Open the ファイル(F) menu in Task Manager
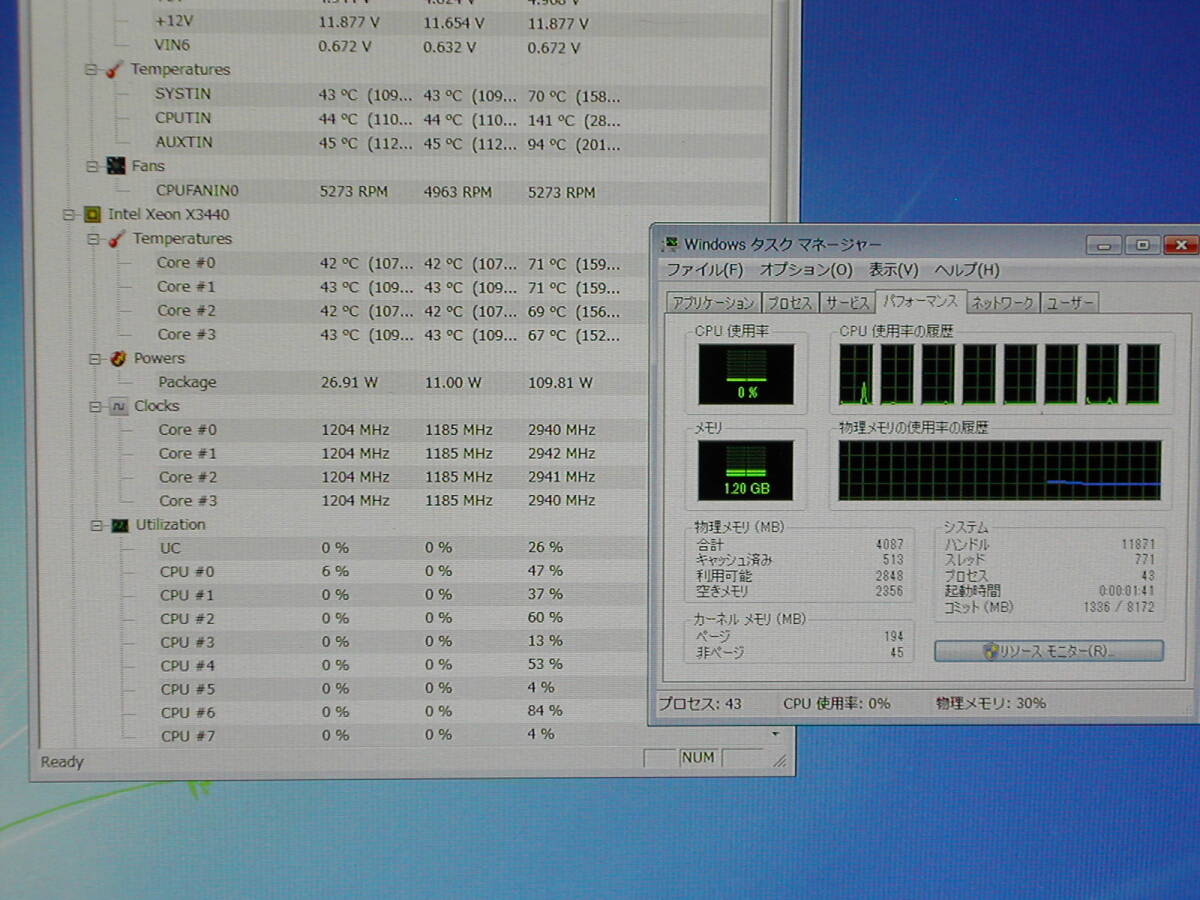This screenshot has width=1200, height=900. [705, 270]
